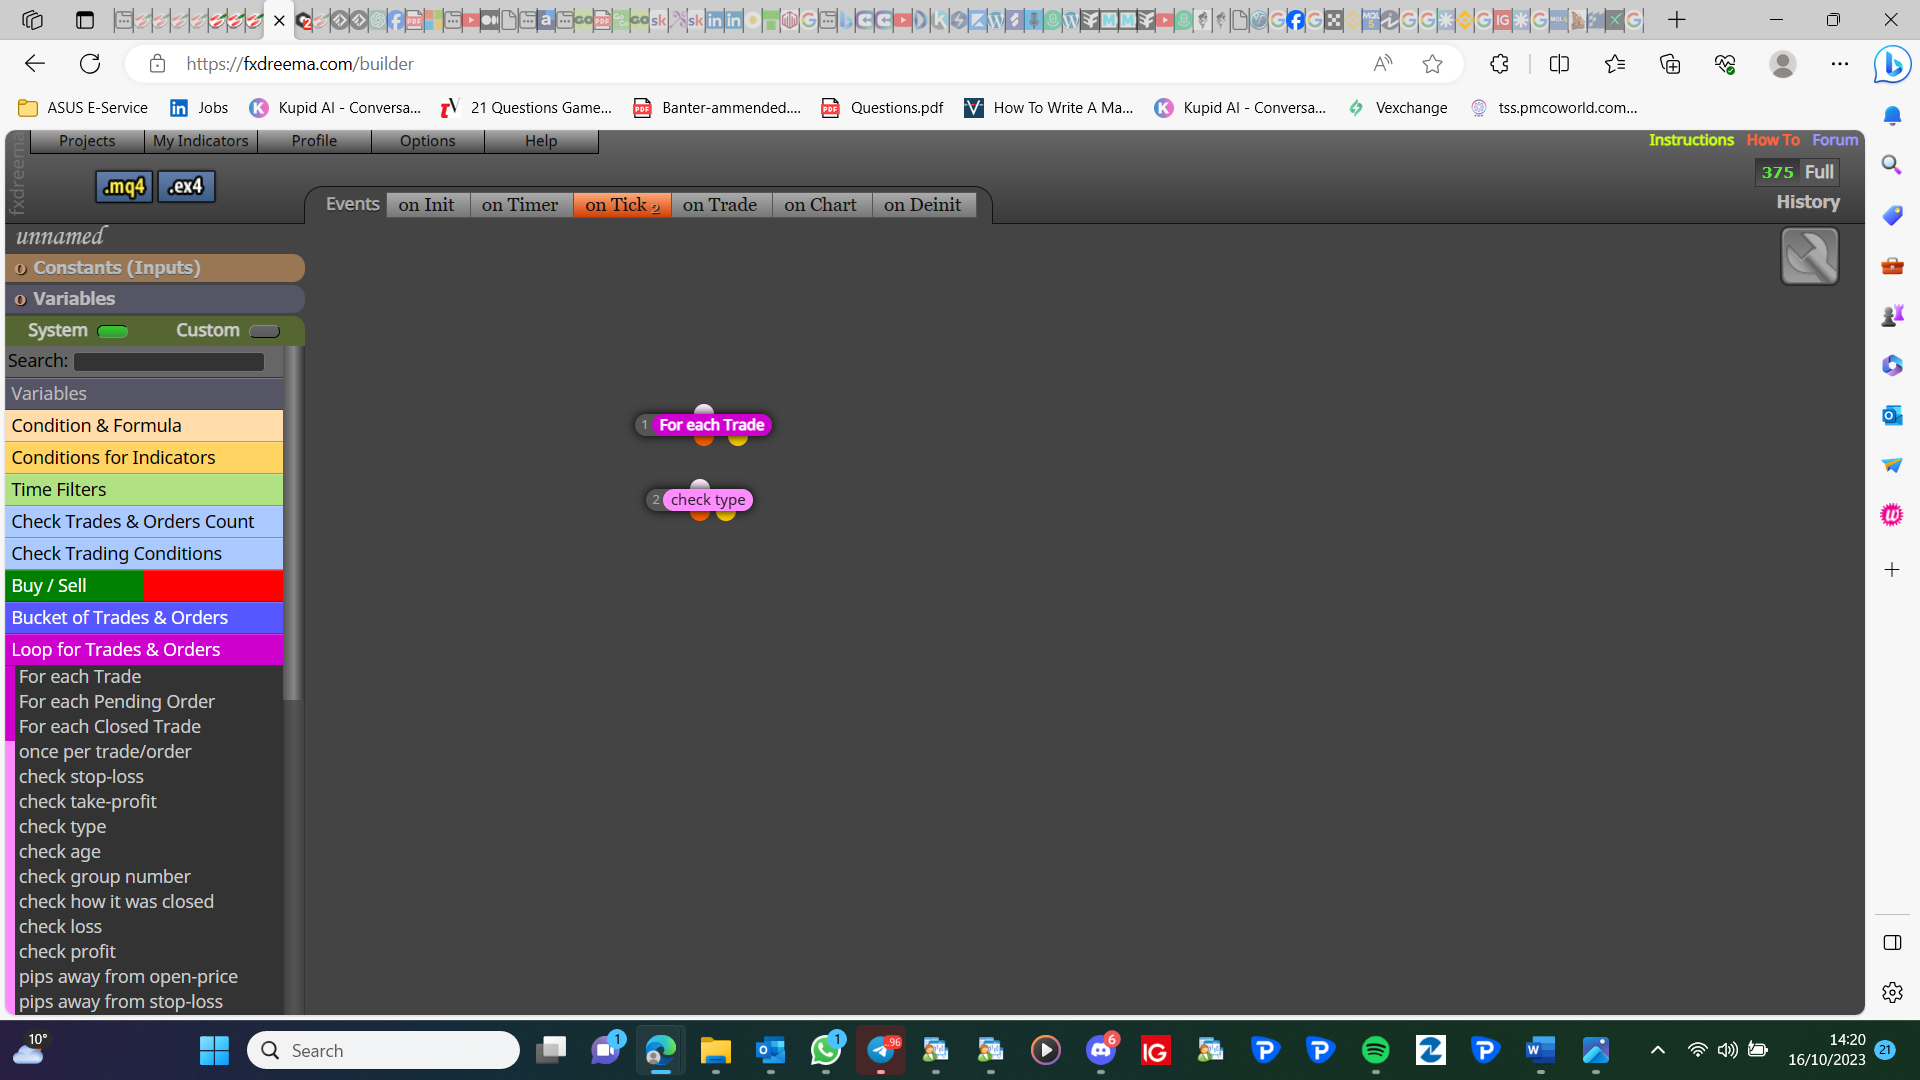
Task: Open Outlook in Edge sidebar
Action: pos(1892,415)
